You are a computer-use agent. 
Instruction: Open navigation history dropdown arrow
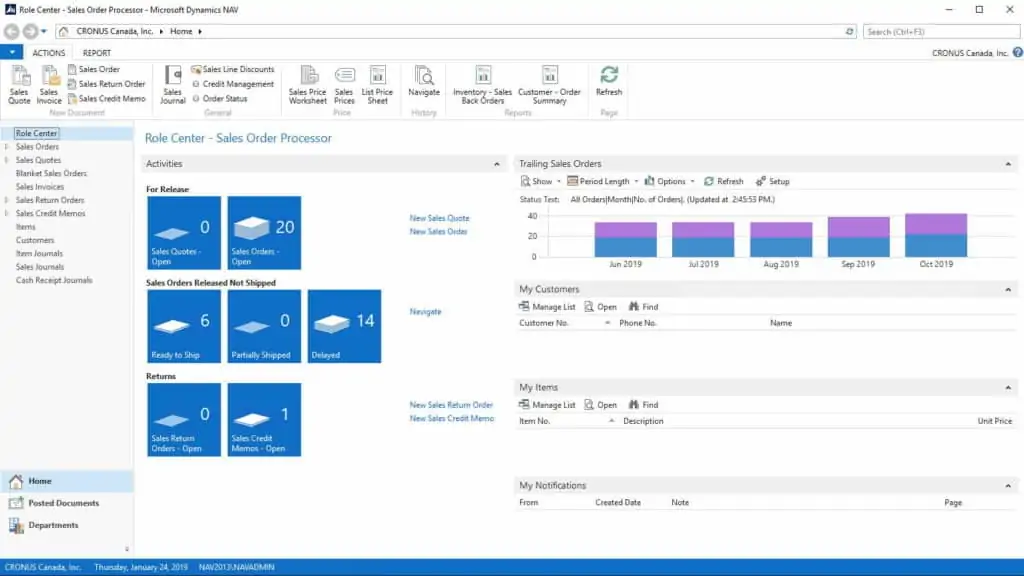click(44, 31)
